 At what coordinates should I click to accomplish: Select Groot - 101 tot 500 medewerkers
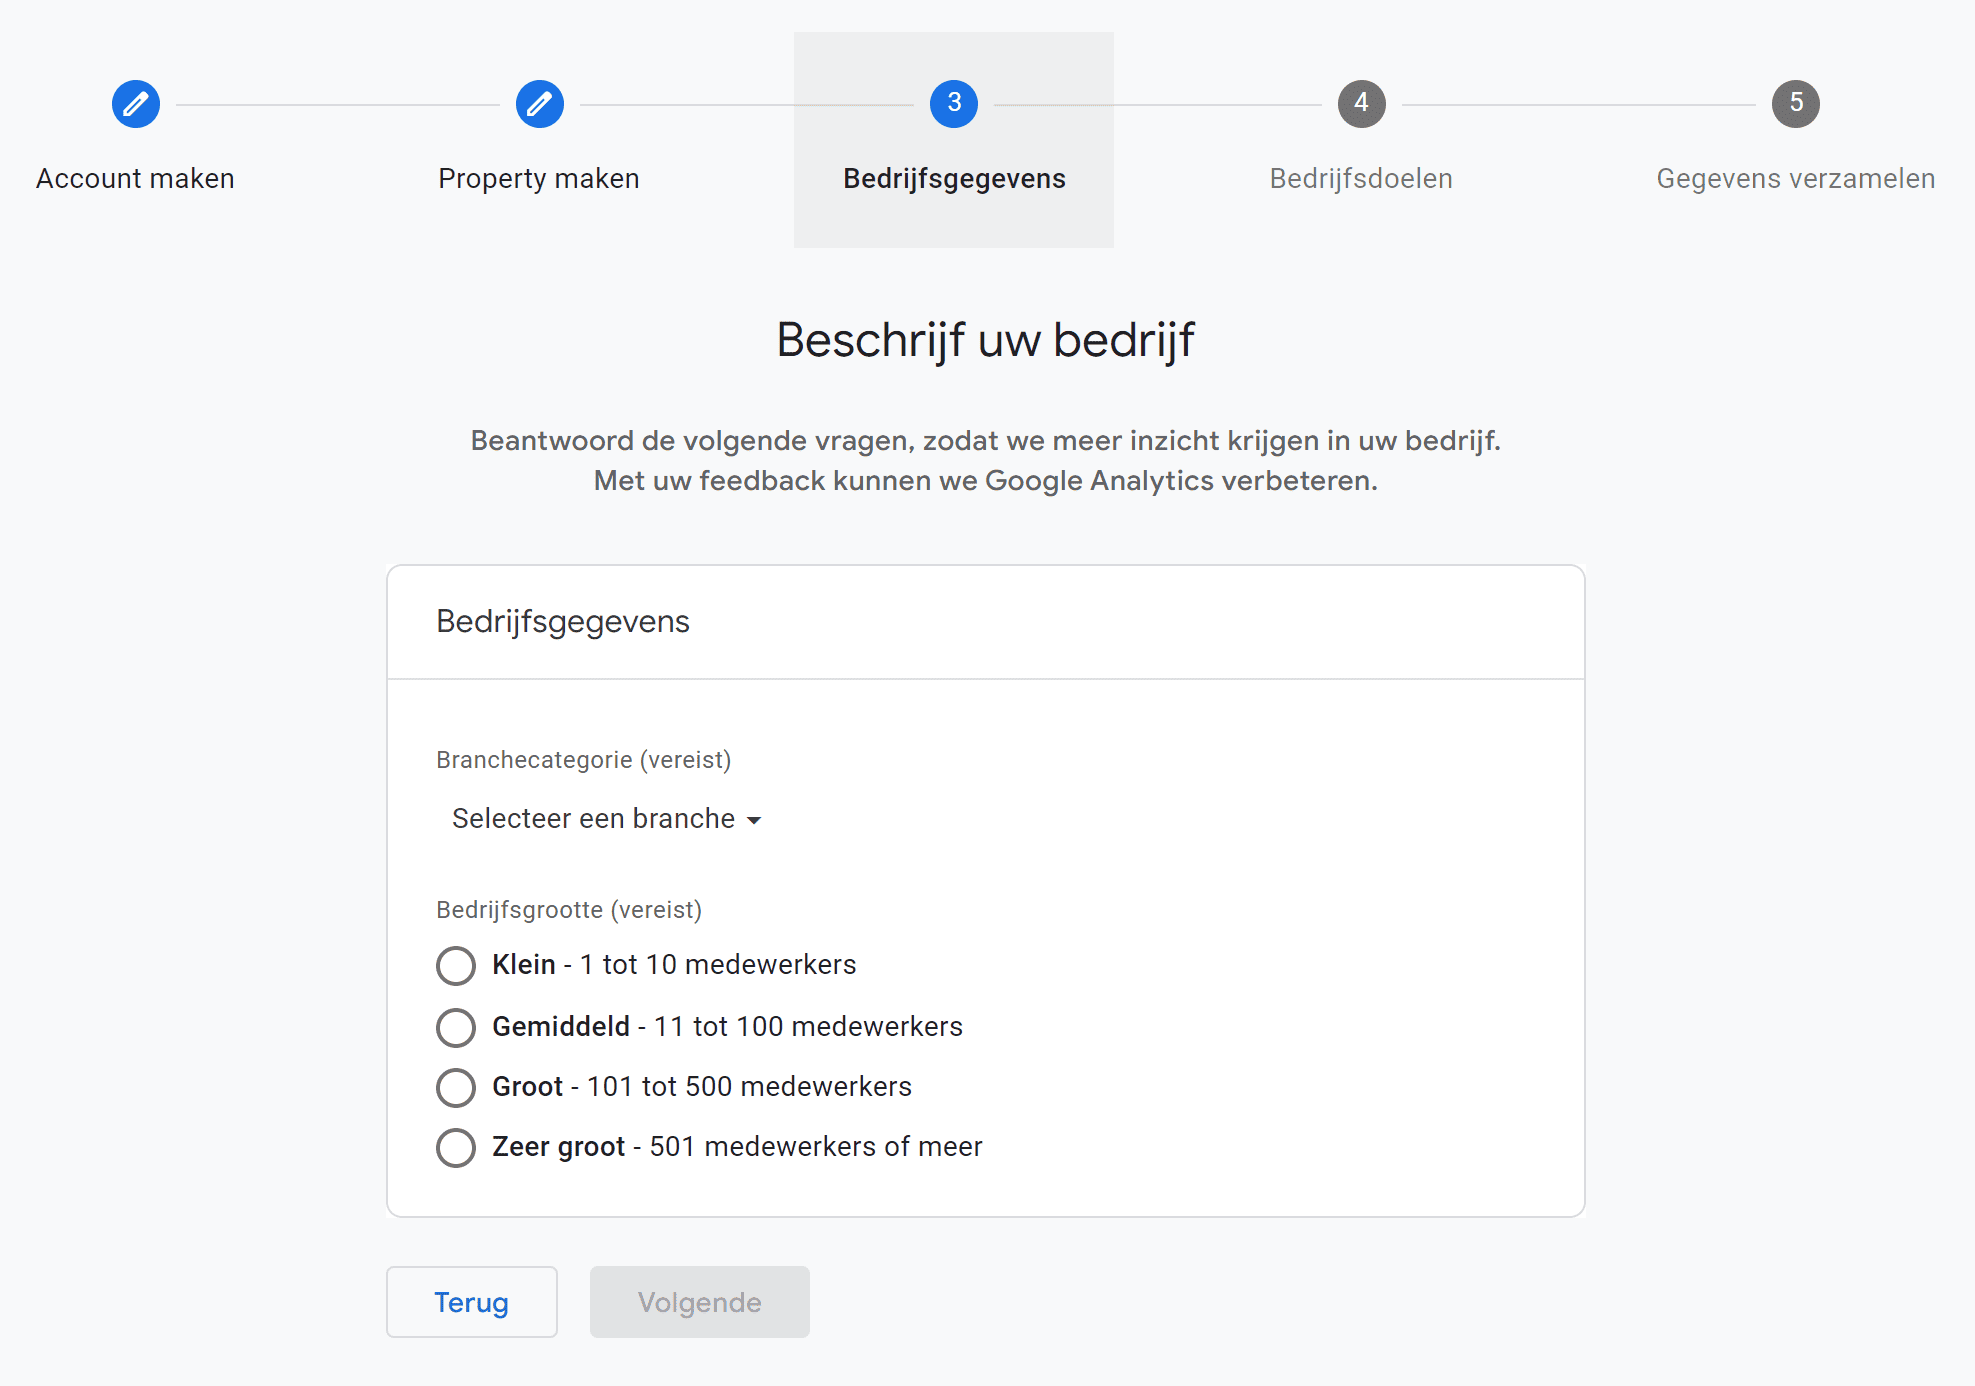456,1087
